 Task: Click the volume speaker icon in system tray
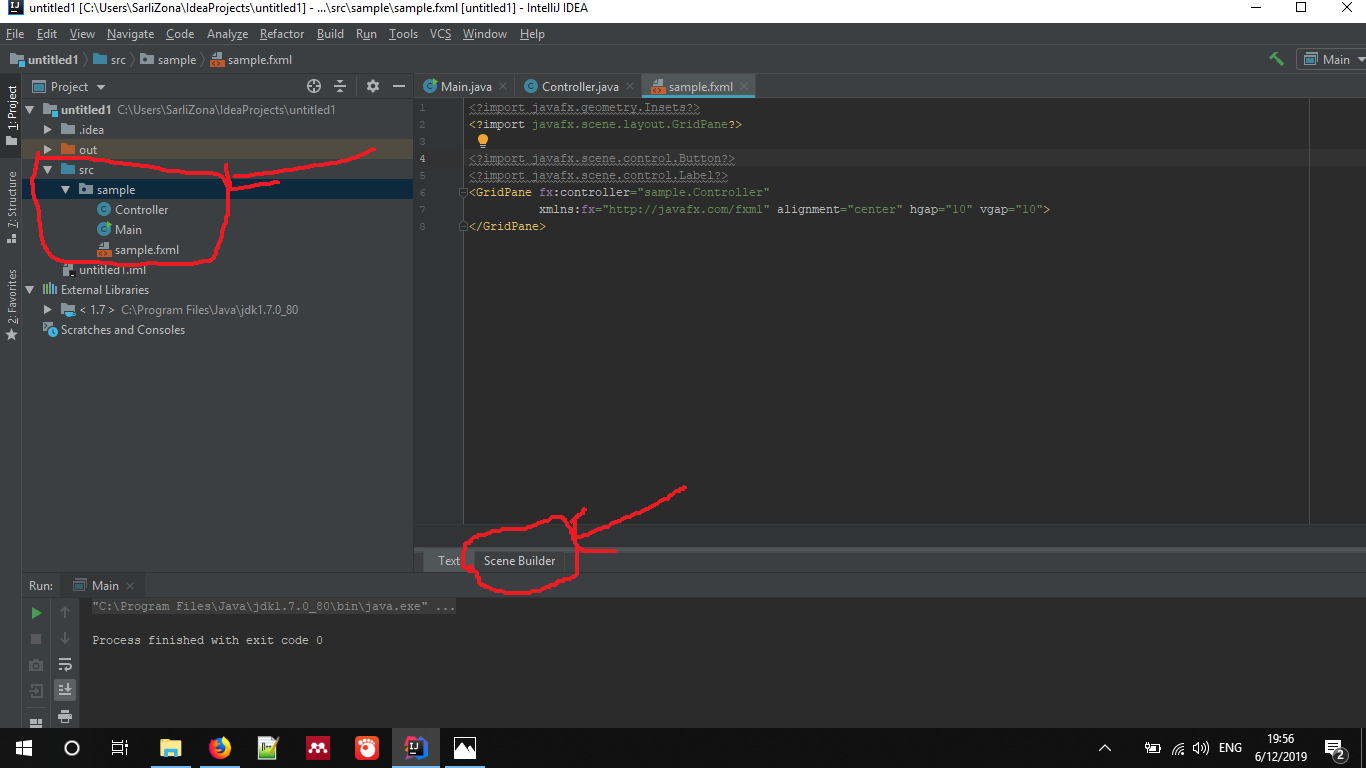[x=1201, y=748]
